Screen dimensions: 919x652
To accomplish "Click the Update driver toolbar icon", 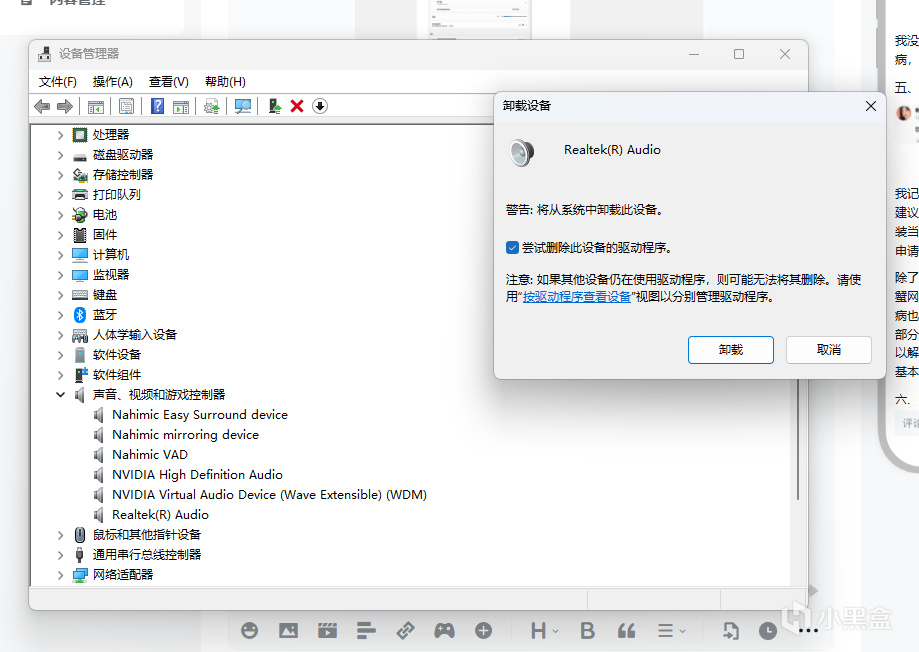I will click(212, 106).
